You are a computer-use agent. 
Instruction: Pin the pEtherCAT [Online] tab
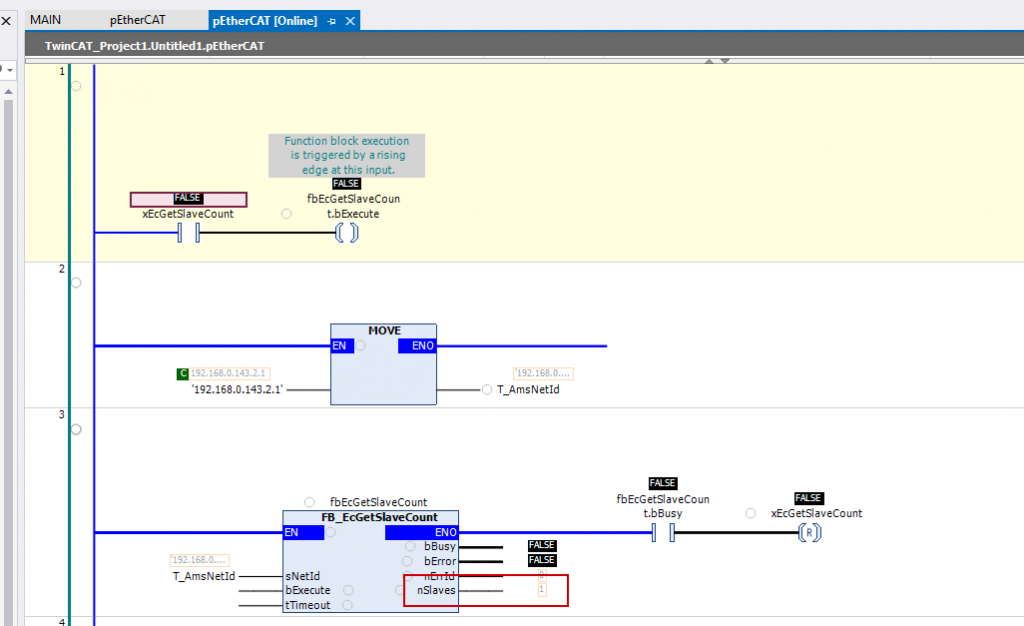click(x=332, y=21)
